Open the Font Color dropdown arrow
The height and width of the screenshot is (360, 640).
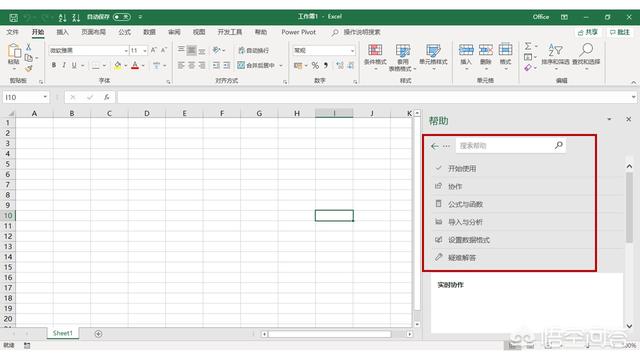pos(143,66)
